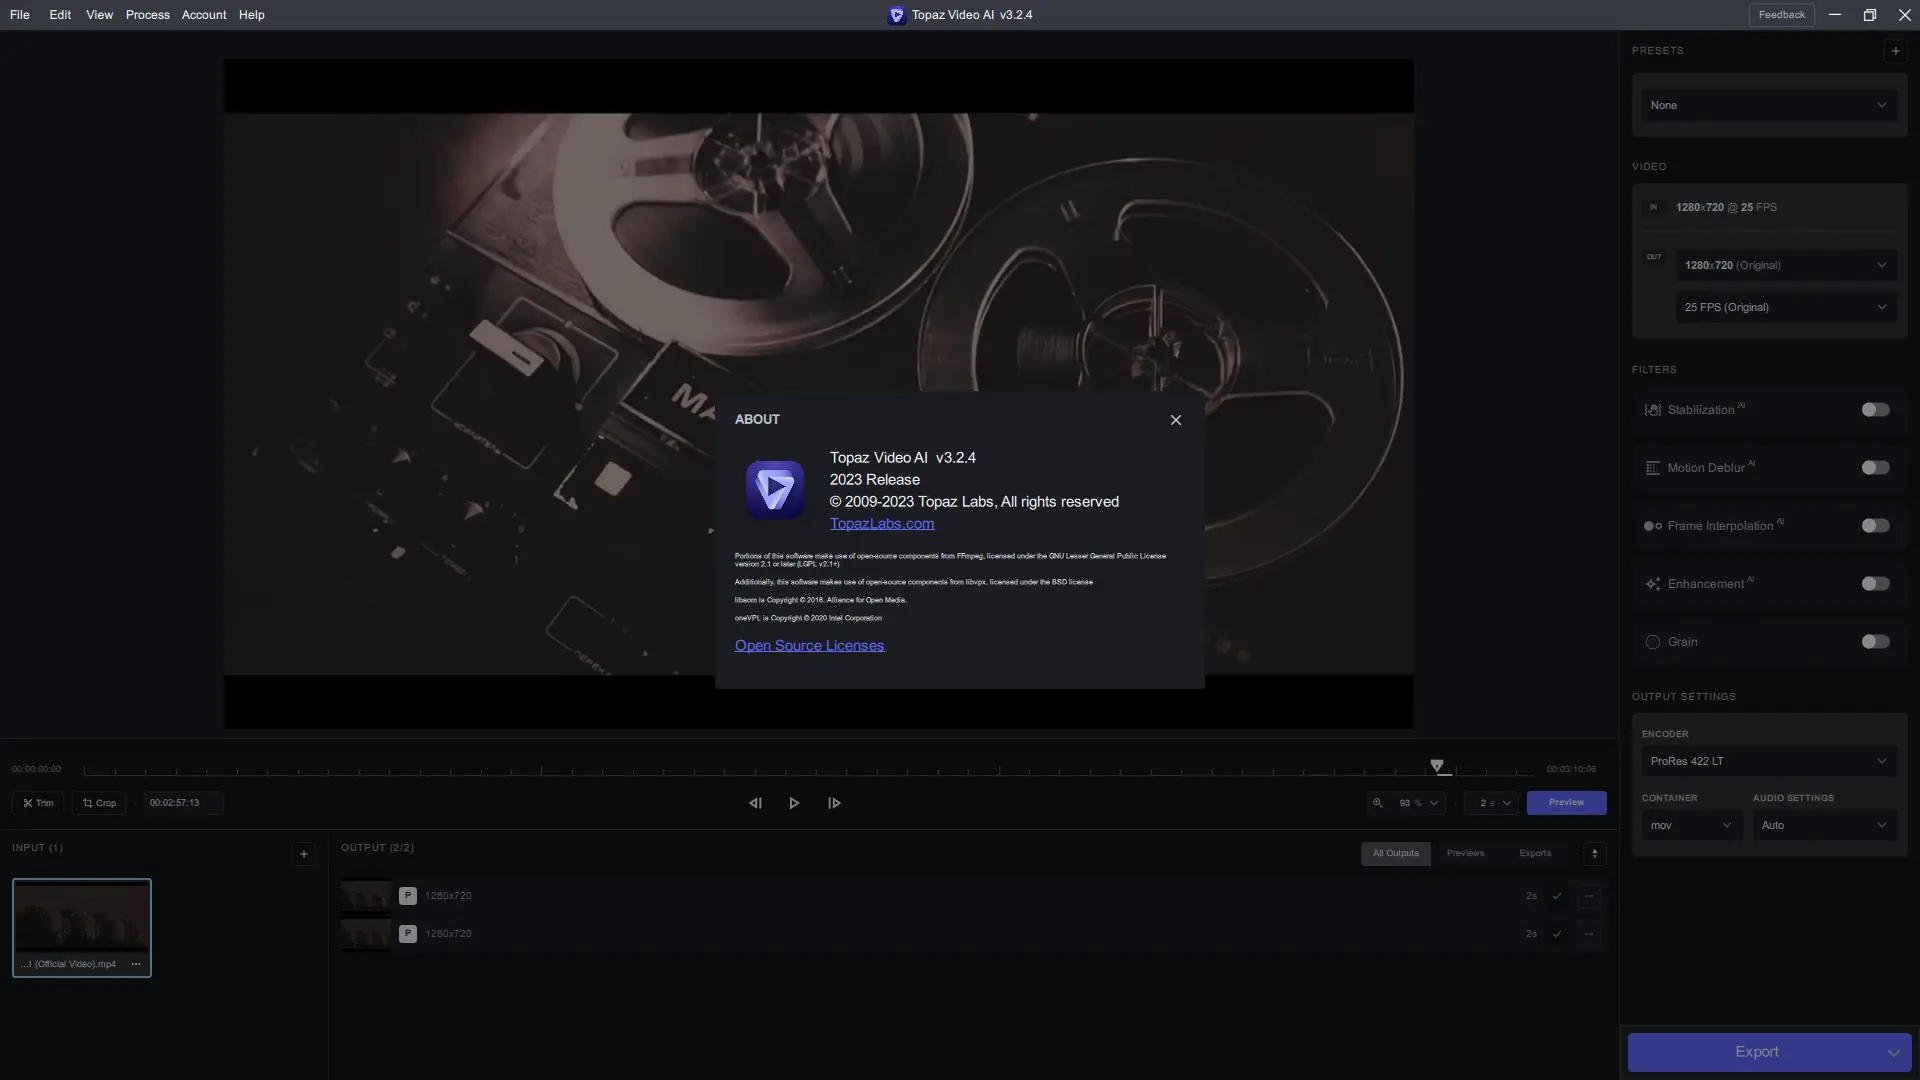Viewport: 1920px width, 1080px height.
Task: Turn on the Frame Interpolation toggle
Action: [1875, 526]
